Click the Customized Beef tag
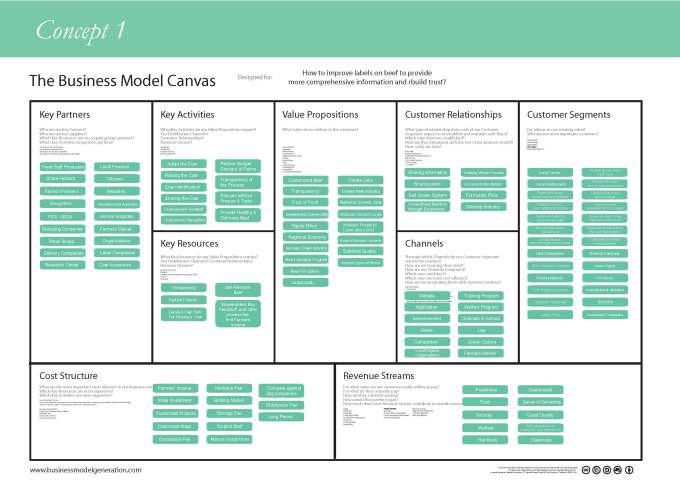 click(306, 179)
